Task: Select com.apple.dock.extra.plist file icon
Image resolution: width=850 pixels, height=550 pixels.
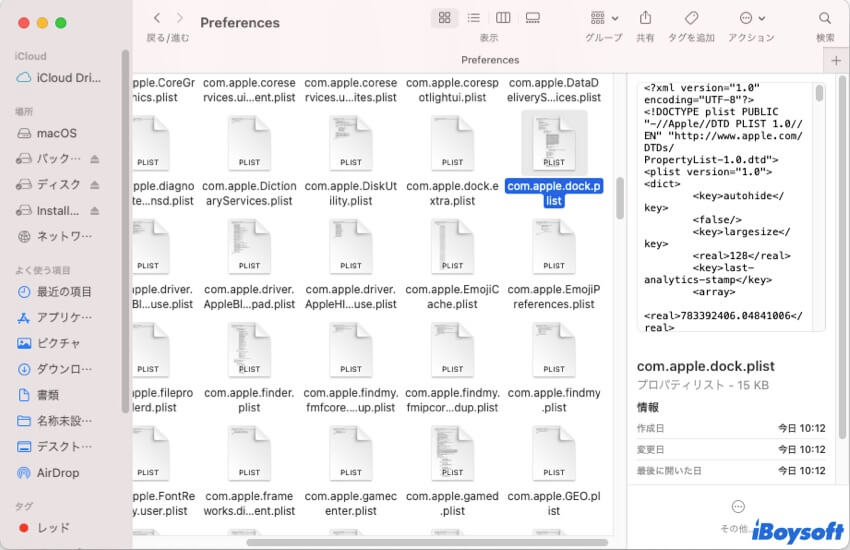Action: tap(452, 143)
